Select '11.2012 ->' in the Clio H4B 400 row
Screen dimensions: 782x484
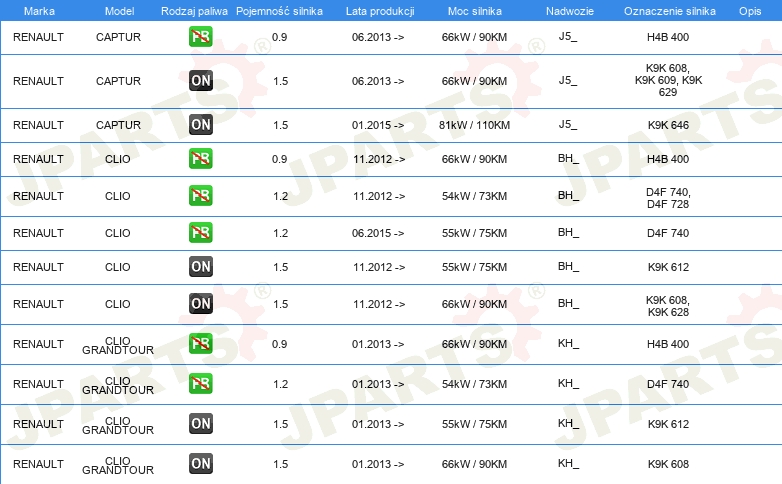coord(379,159)
